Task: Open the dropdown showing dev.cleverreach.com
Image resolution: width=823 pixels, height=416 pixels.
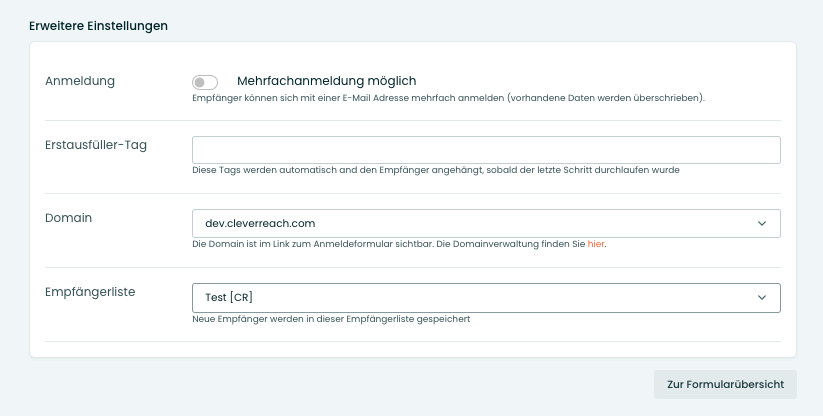Action: [486, 223]
